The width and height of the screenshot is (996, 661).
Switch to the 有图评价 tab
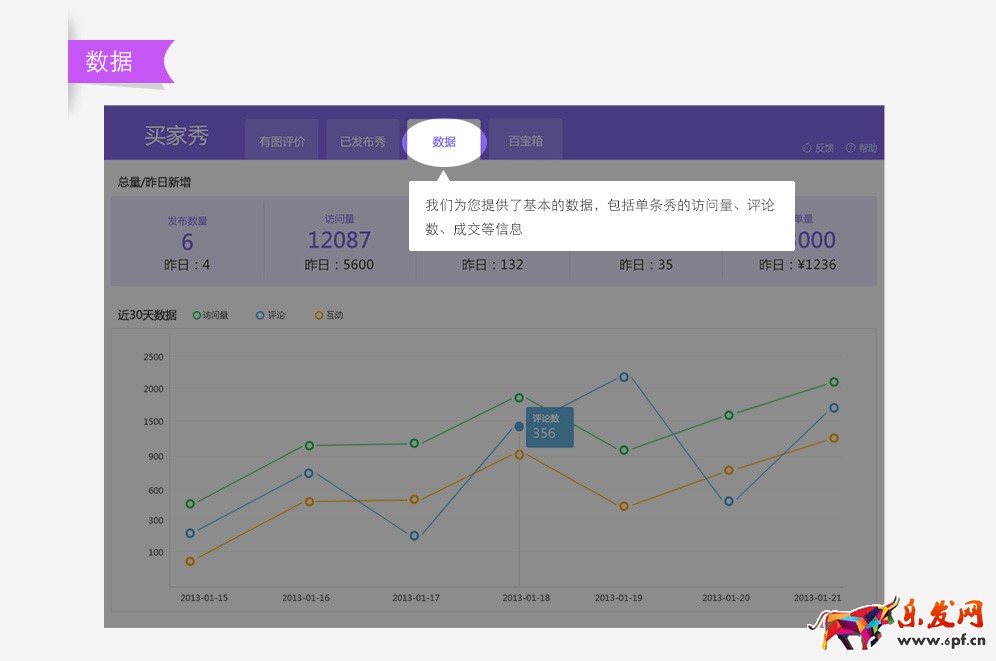[282, 141]
